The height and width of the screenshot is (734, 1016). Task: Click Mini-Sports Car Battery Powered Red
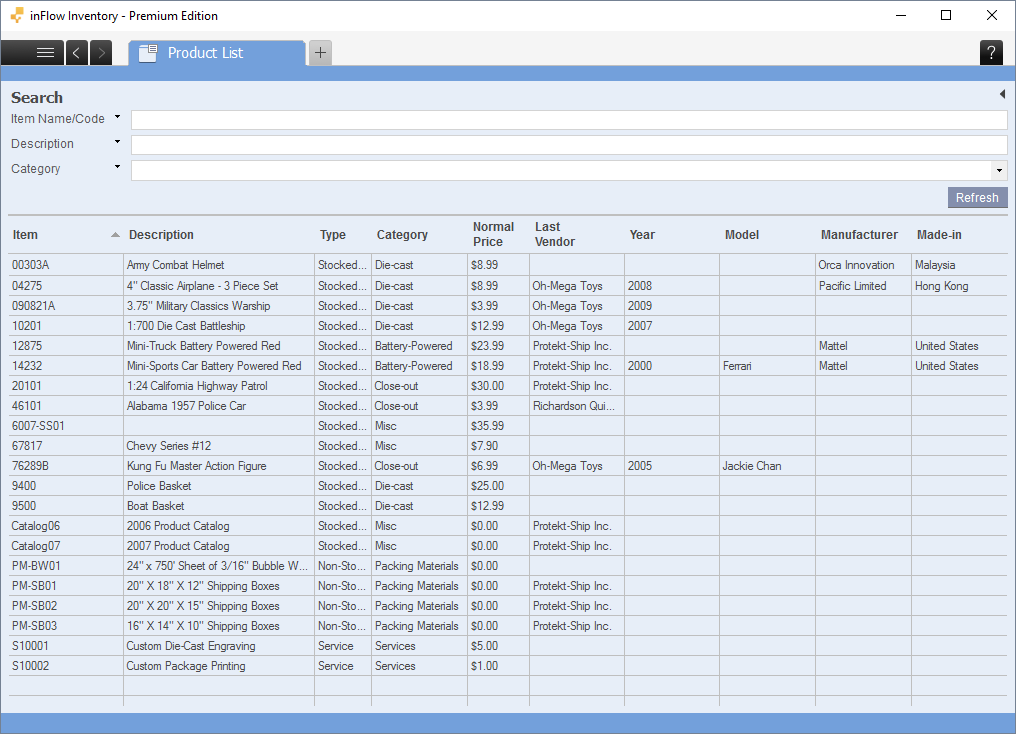(214, 366)
